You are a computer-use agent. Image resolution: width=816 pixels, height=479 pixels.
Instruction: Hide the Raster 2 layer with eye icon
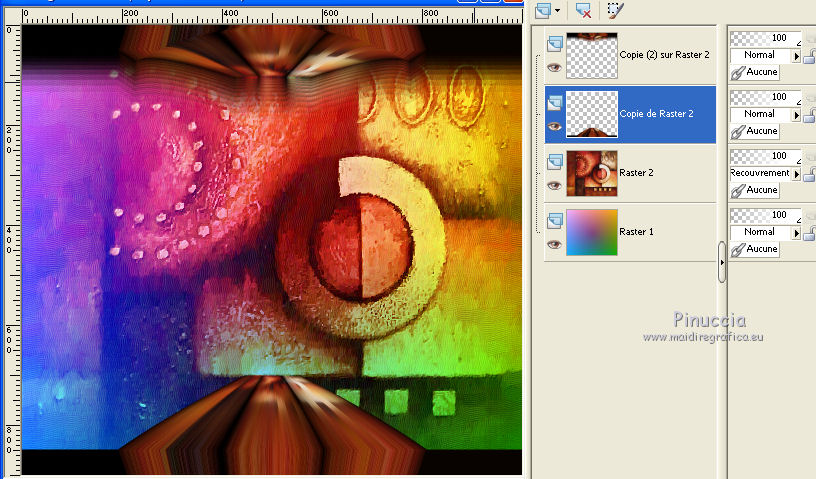pos(554,185)
